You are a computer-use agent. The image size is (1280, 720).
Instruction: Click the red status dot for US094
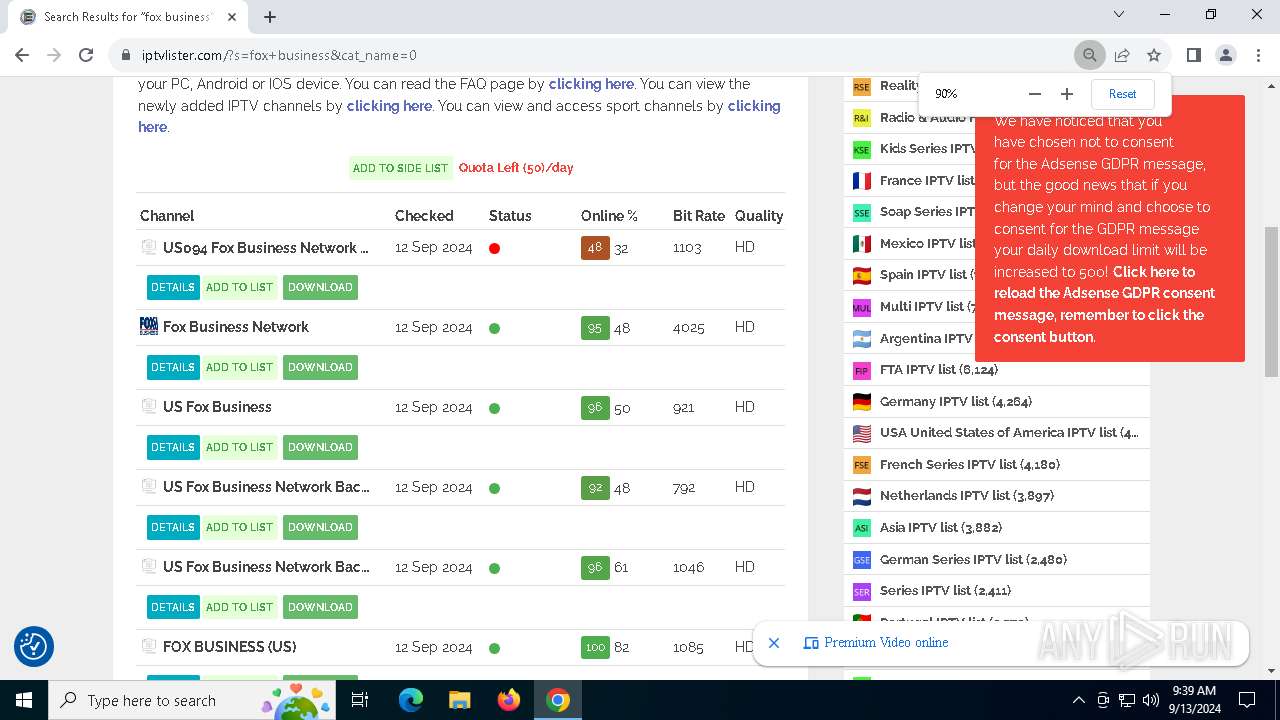[x=494, y=248]
